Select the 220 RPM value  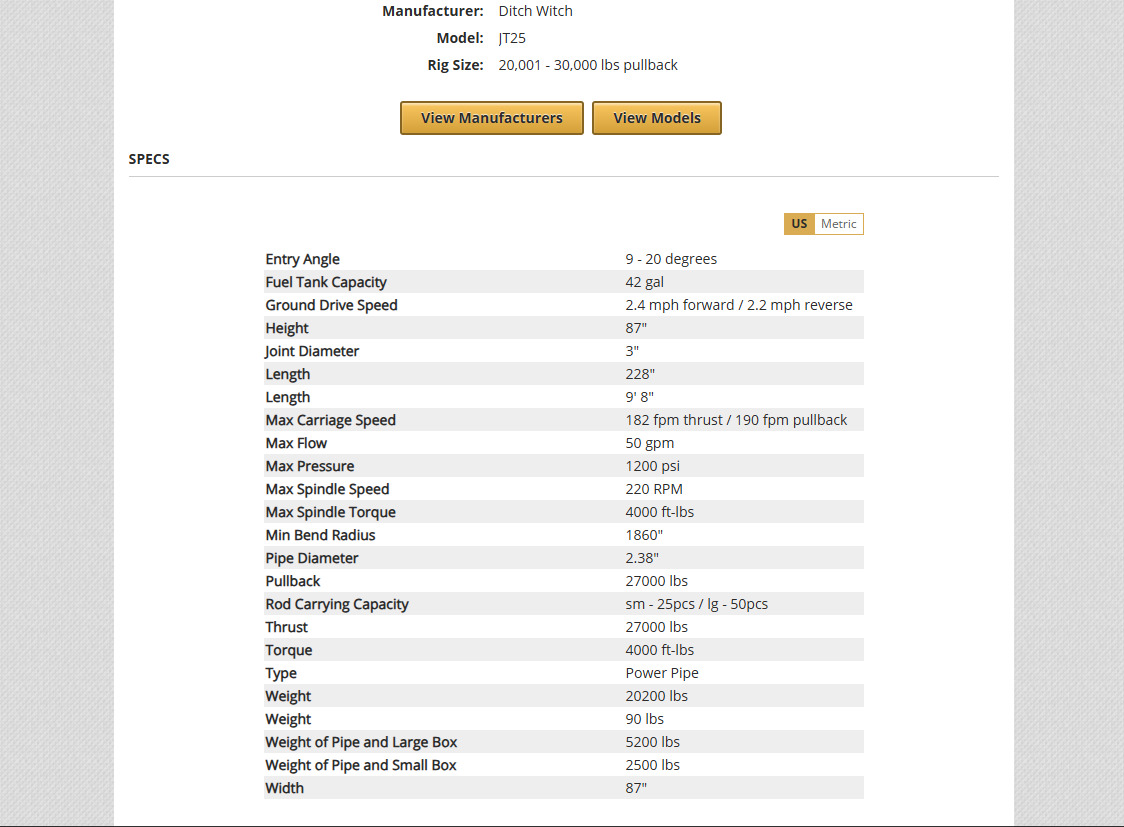pos(654,489)
